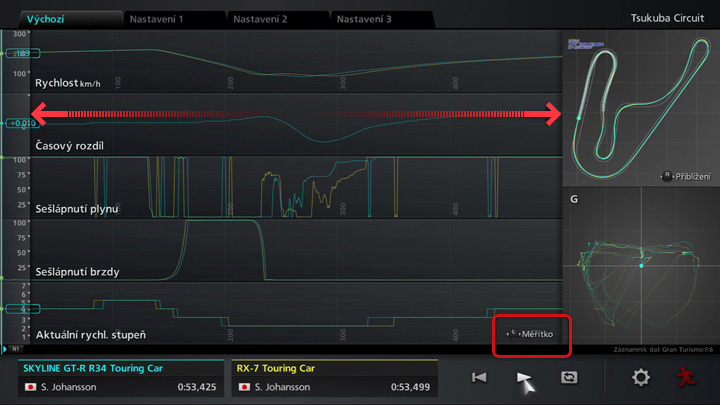Click the car position dot on track map

click(x=579, y=119)
